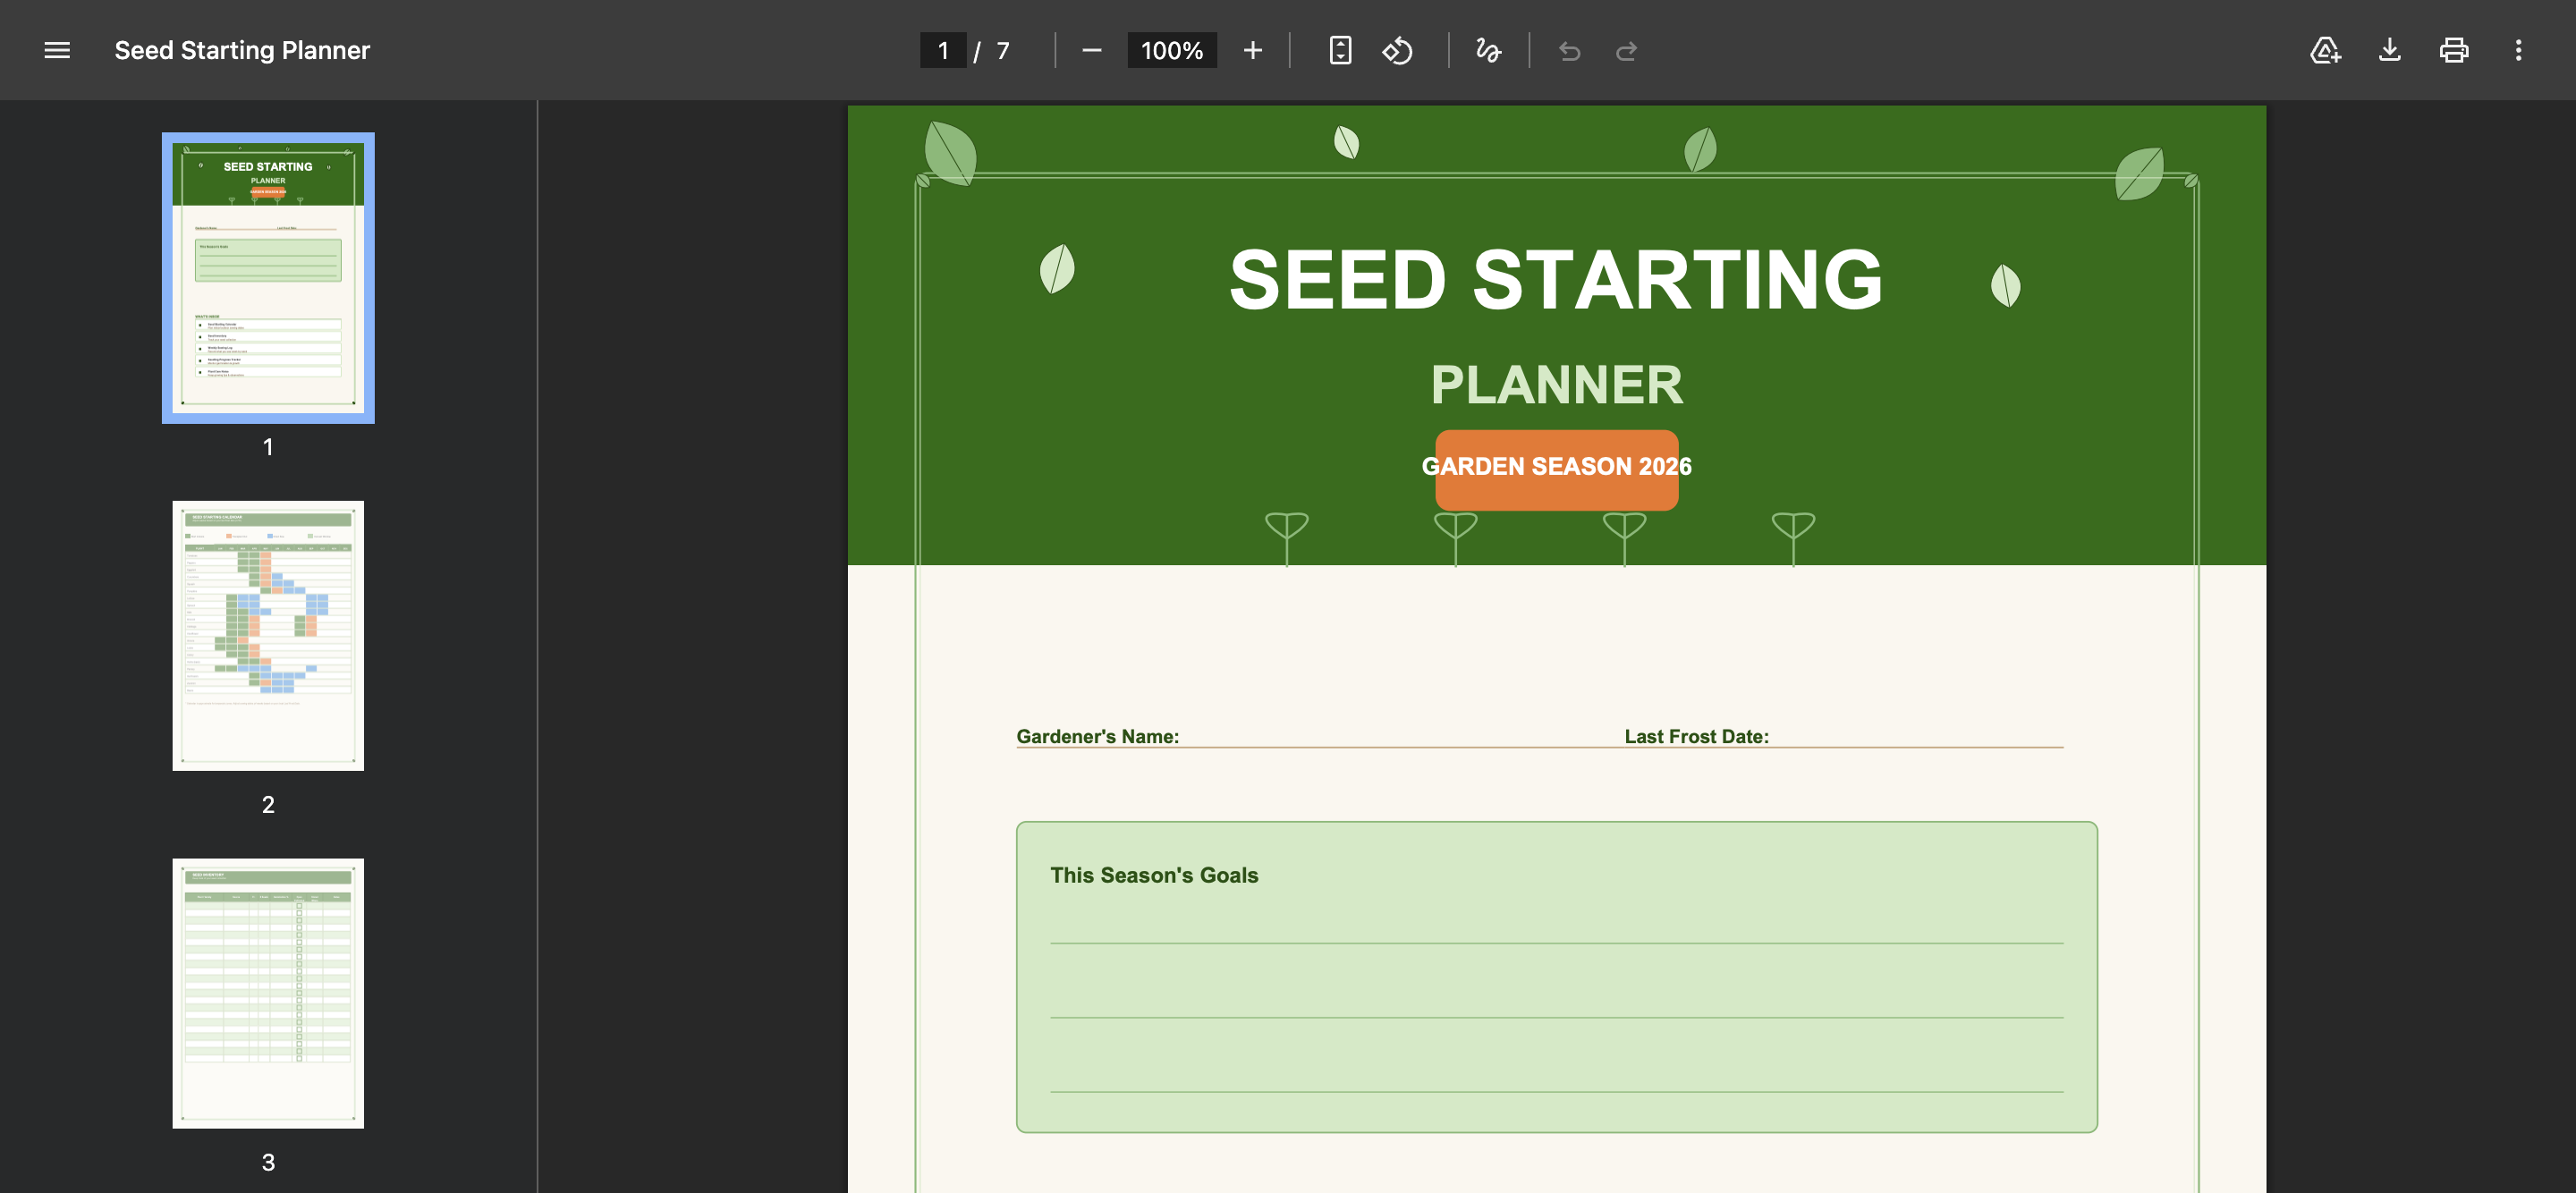2576x1193 pixels.
Task: Select page 1 thumbnail
Action: click(x=268, y=278)
